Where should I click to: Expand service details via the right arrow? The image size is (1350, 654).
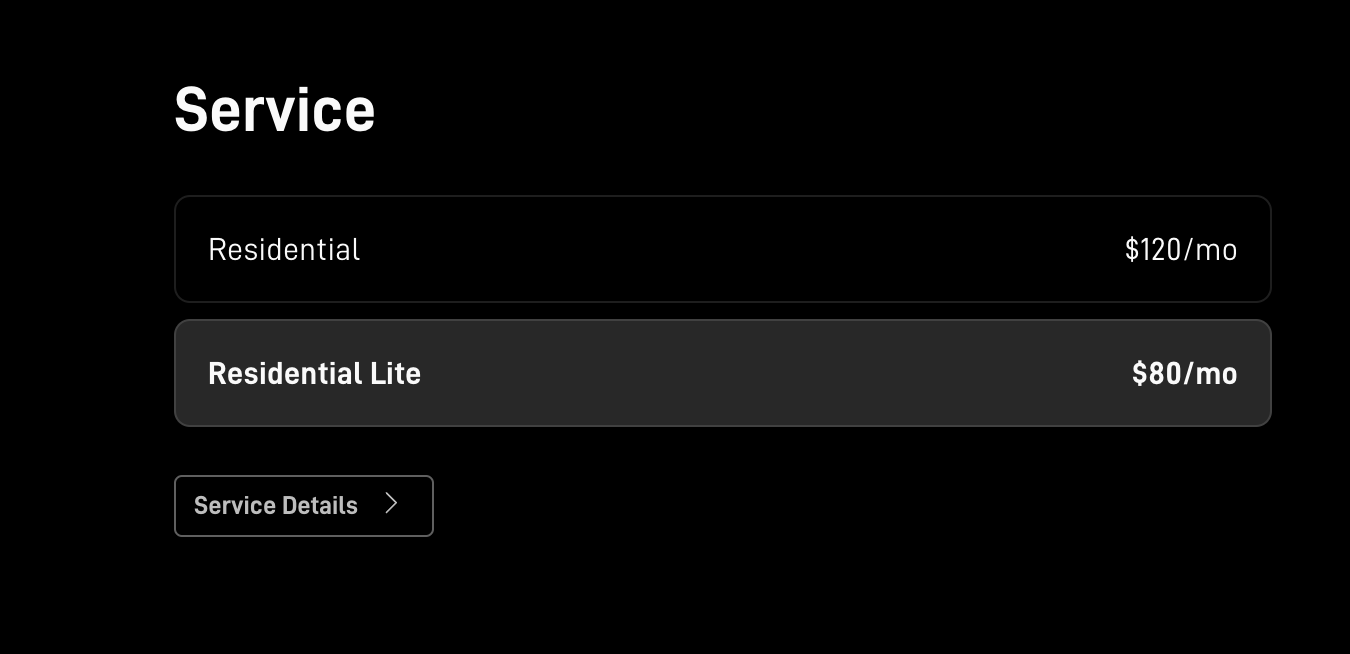click(x=391, y=504)
